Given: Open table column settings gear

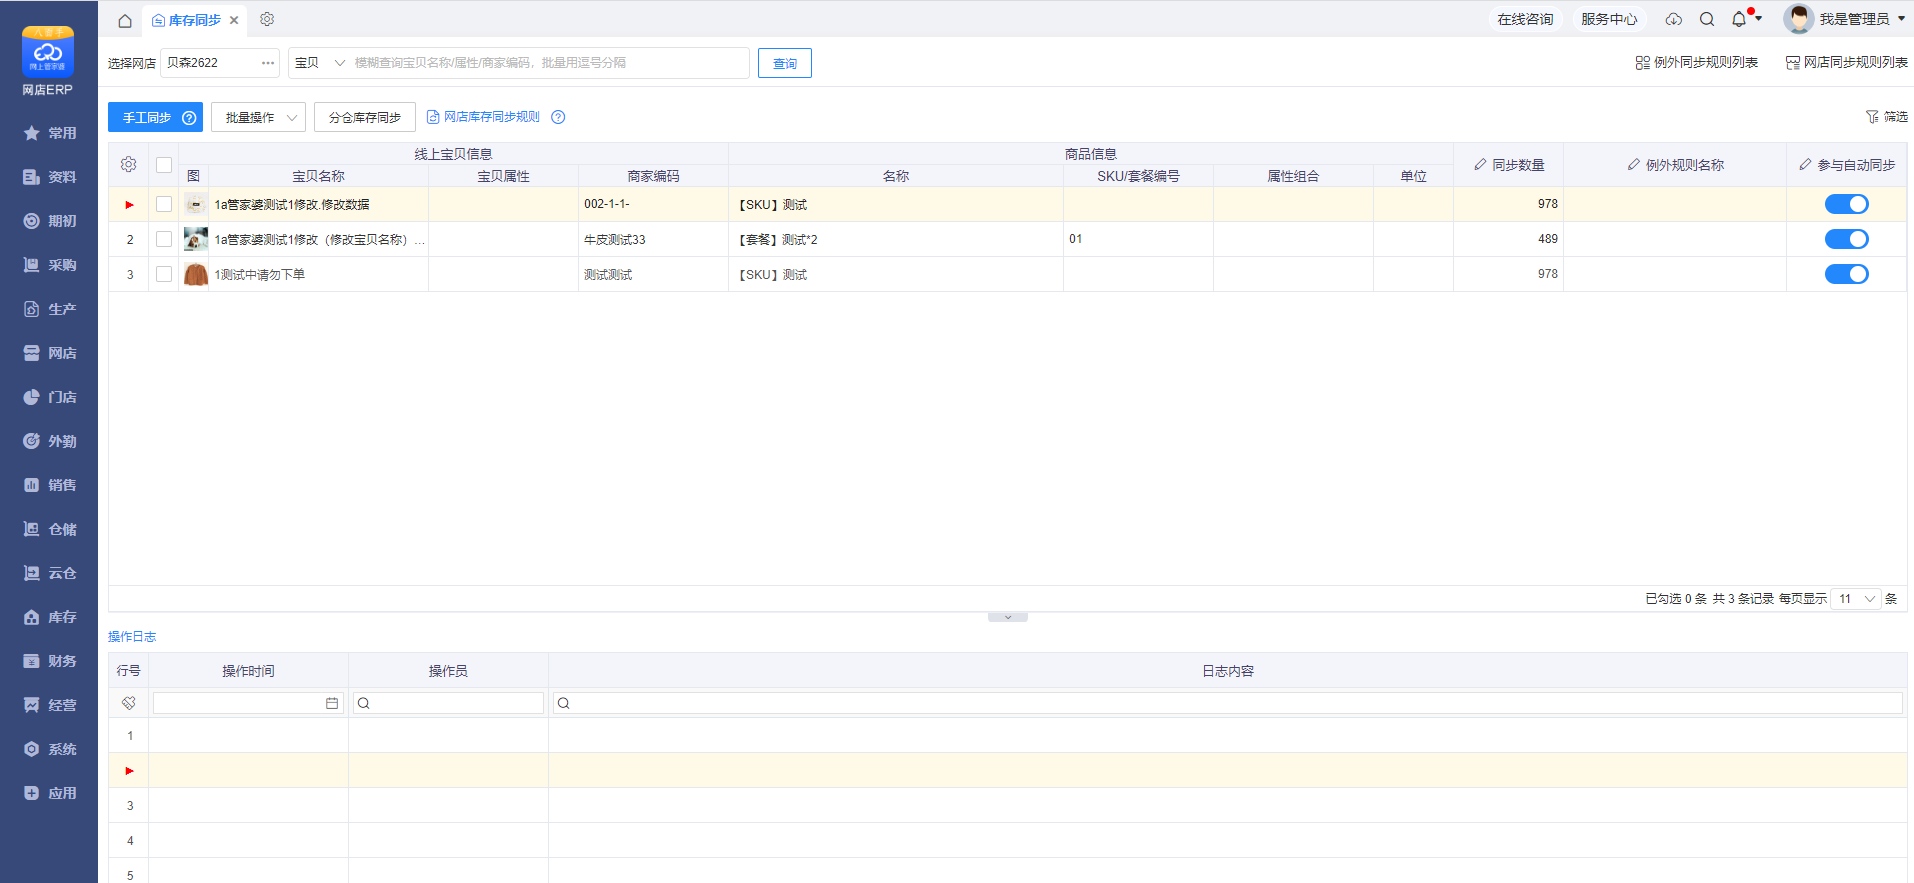Looking at the screenshot, I should click(x=128, y=164).
